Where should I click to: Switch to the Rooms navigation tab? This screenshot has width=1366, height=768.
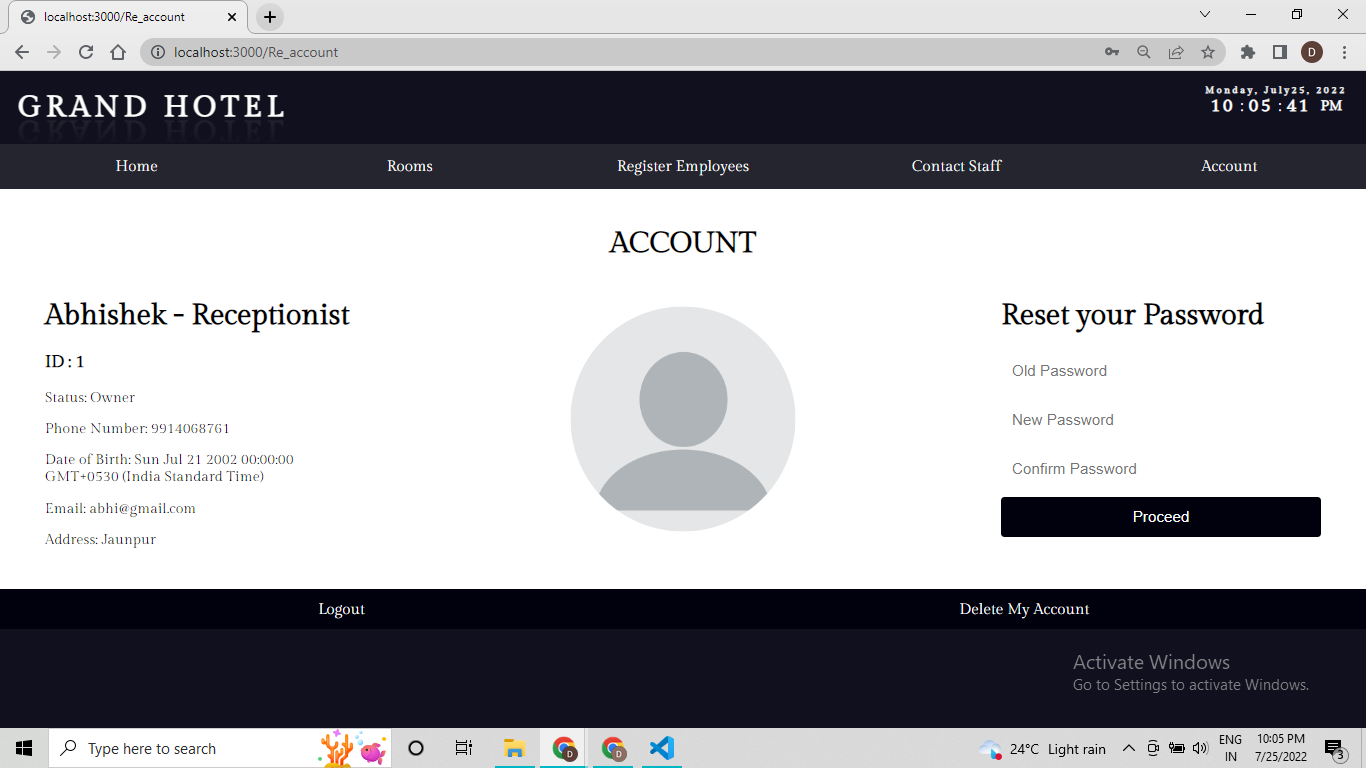(x=409, y=166)
